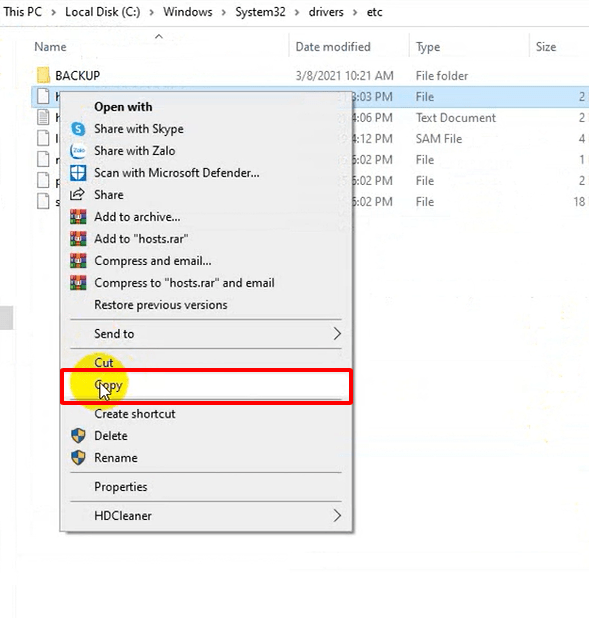Select Create shortcut

(x=206, y=414)
